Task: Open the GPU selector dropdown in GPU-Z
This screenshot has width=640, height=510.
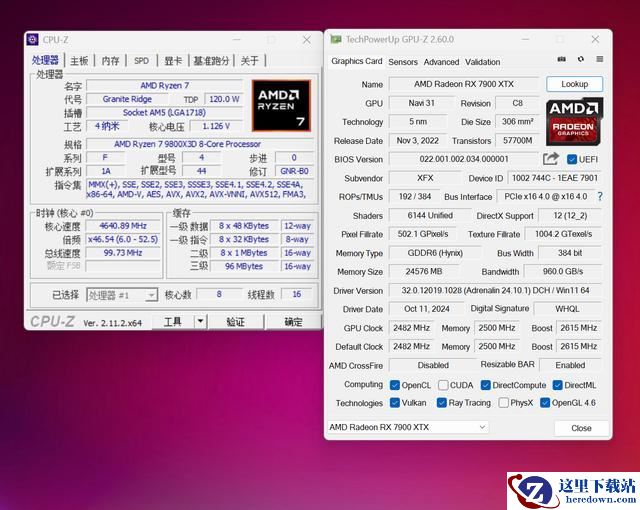Action: [407, 427]
